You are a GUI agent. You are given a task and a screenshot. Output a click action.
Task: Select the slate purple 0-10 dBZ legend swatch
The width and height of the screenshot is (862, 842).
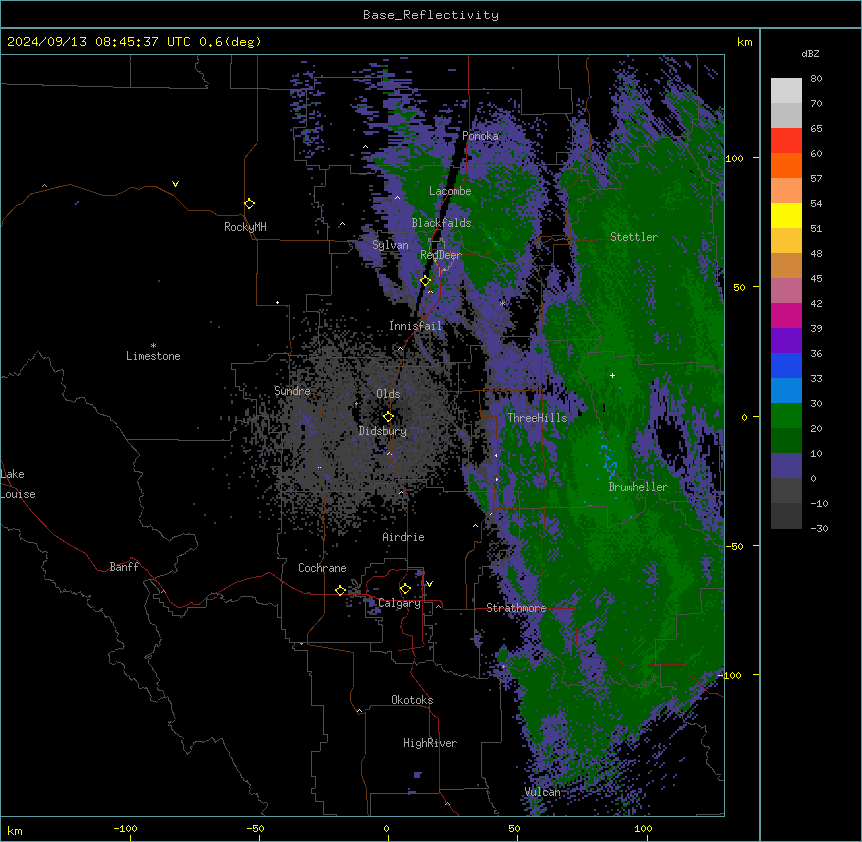pos(786,466)
